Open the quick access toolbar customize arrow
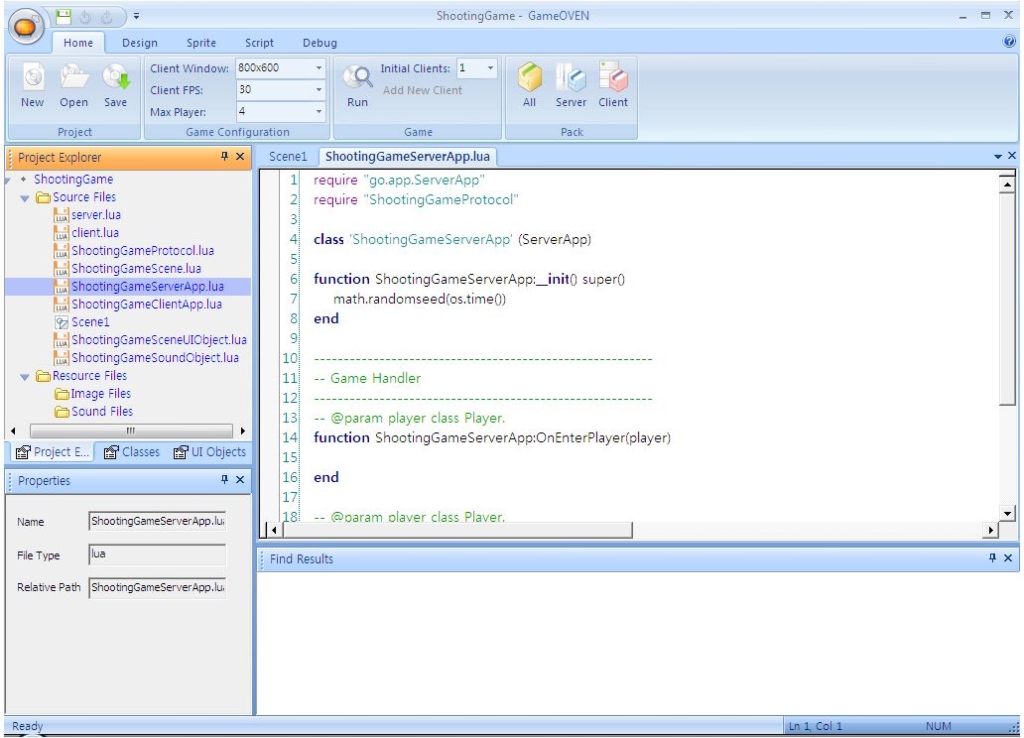This screenshot has height=738, width=1024. (x=136, y=16)
